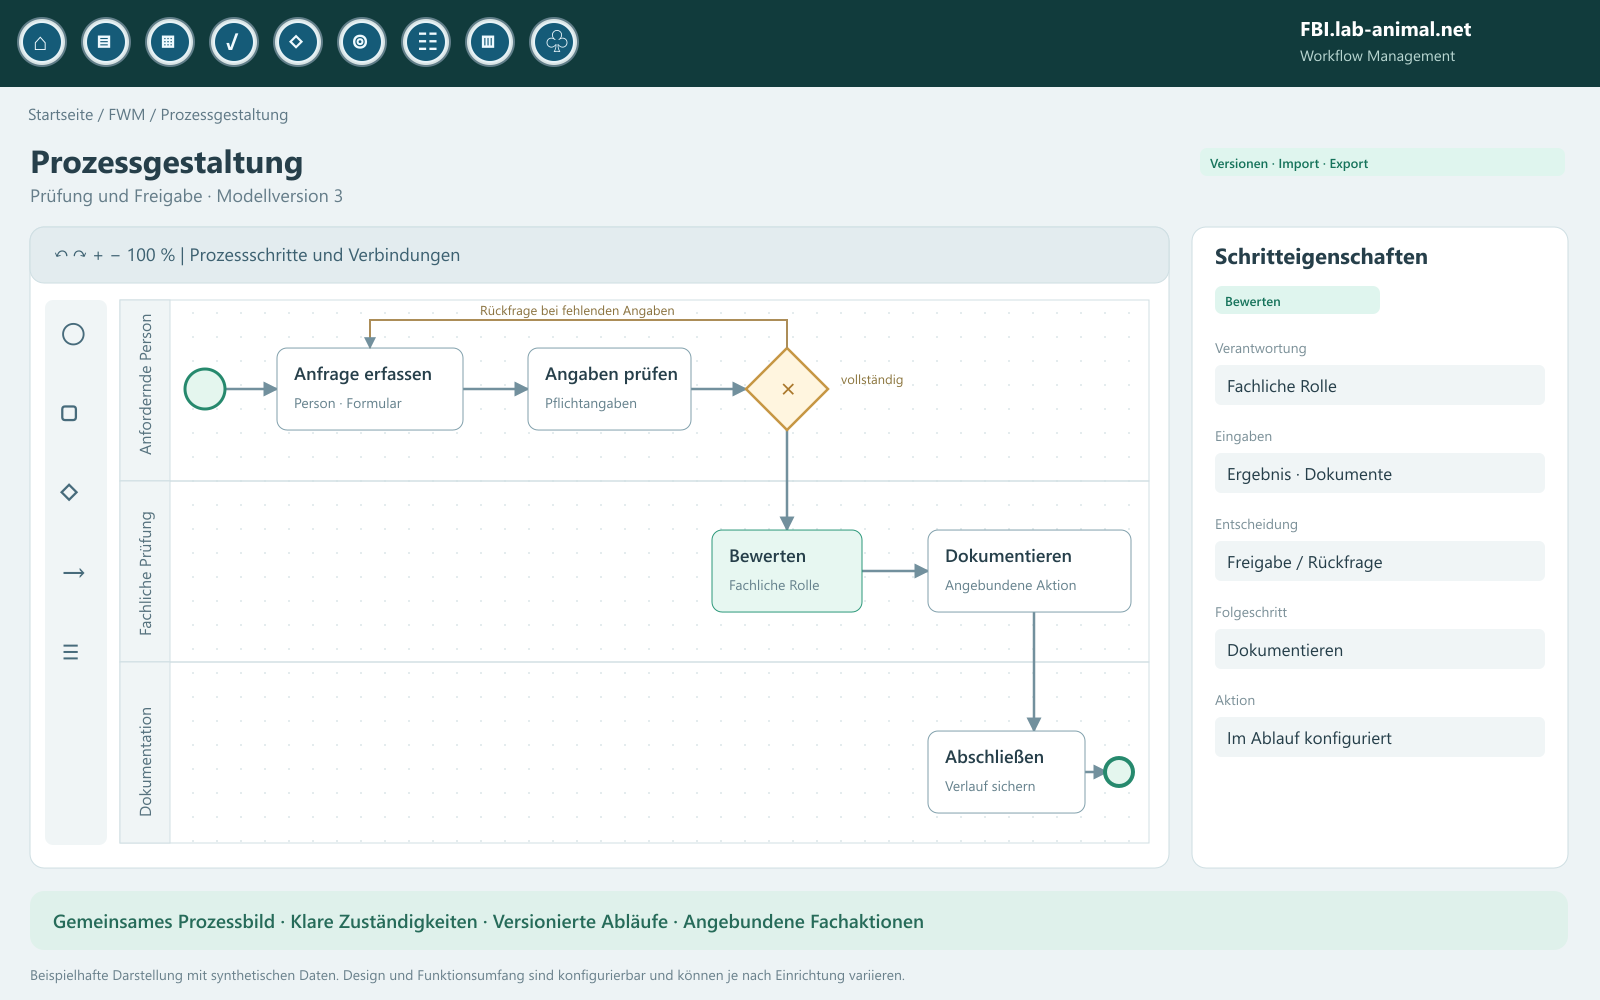Select the Anfrage erfassen step
Screen dimensions: 1600x1000
pos(370,389)
